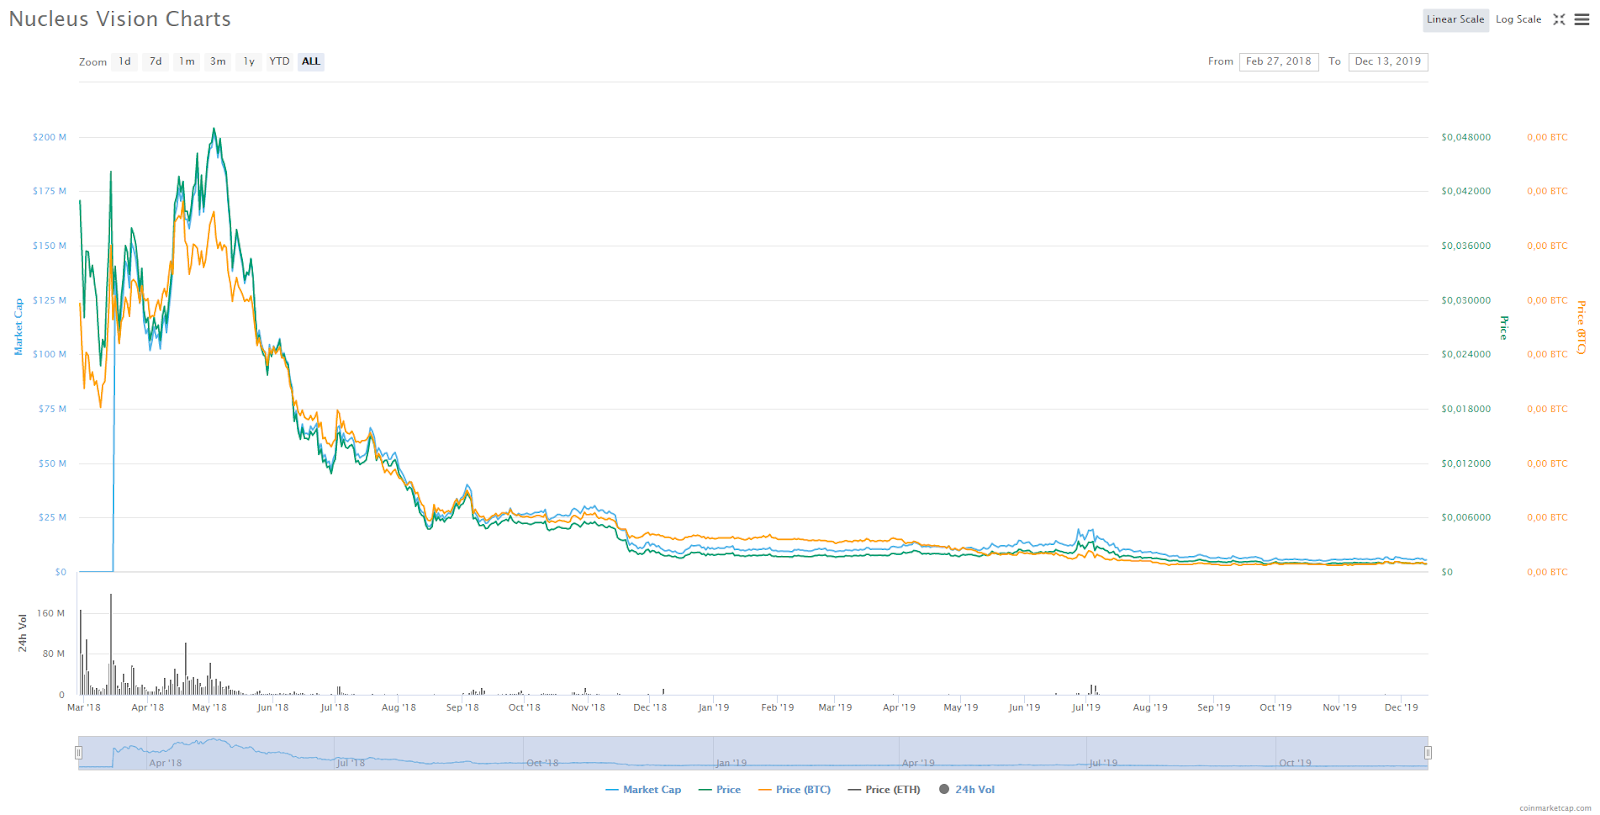Toggle fullscreen with the expand arrows icon
This screenshot has width=1600, height=815.
pos(1559,19)
